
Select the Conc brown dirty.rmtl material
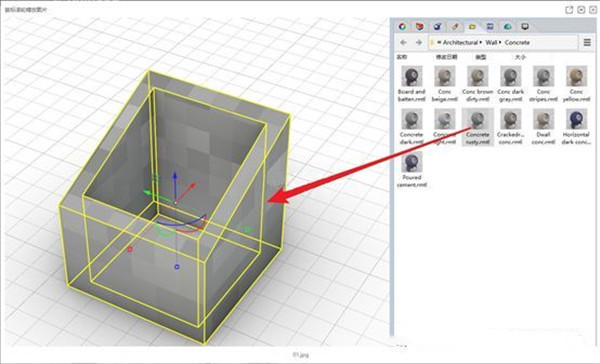point(478,84)
